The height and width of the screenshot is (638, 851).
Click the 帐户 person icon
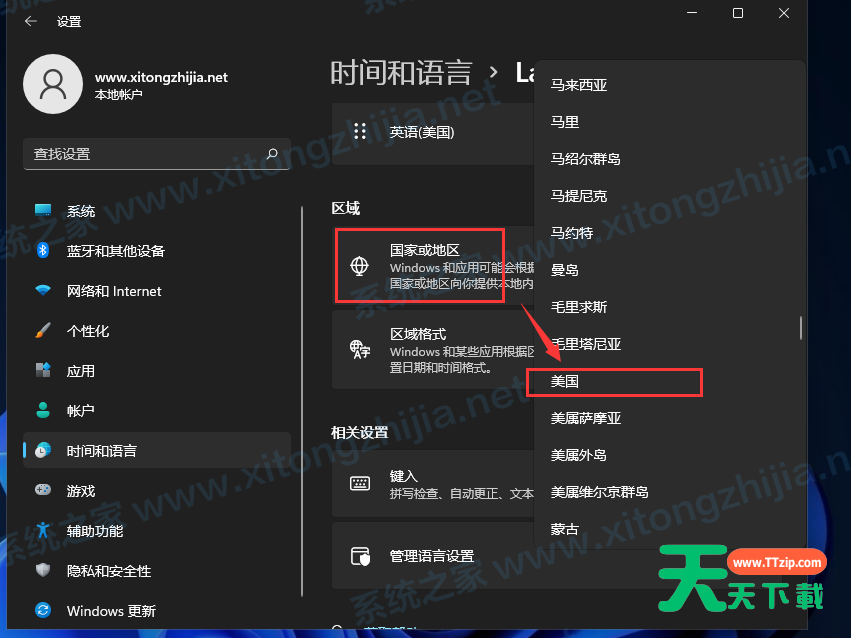tap(43, 410)
